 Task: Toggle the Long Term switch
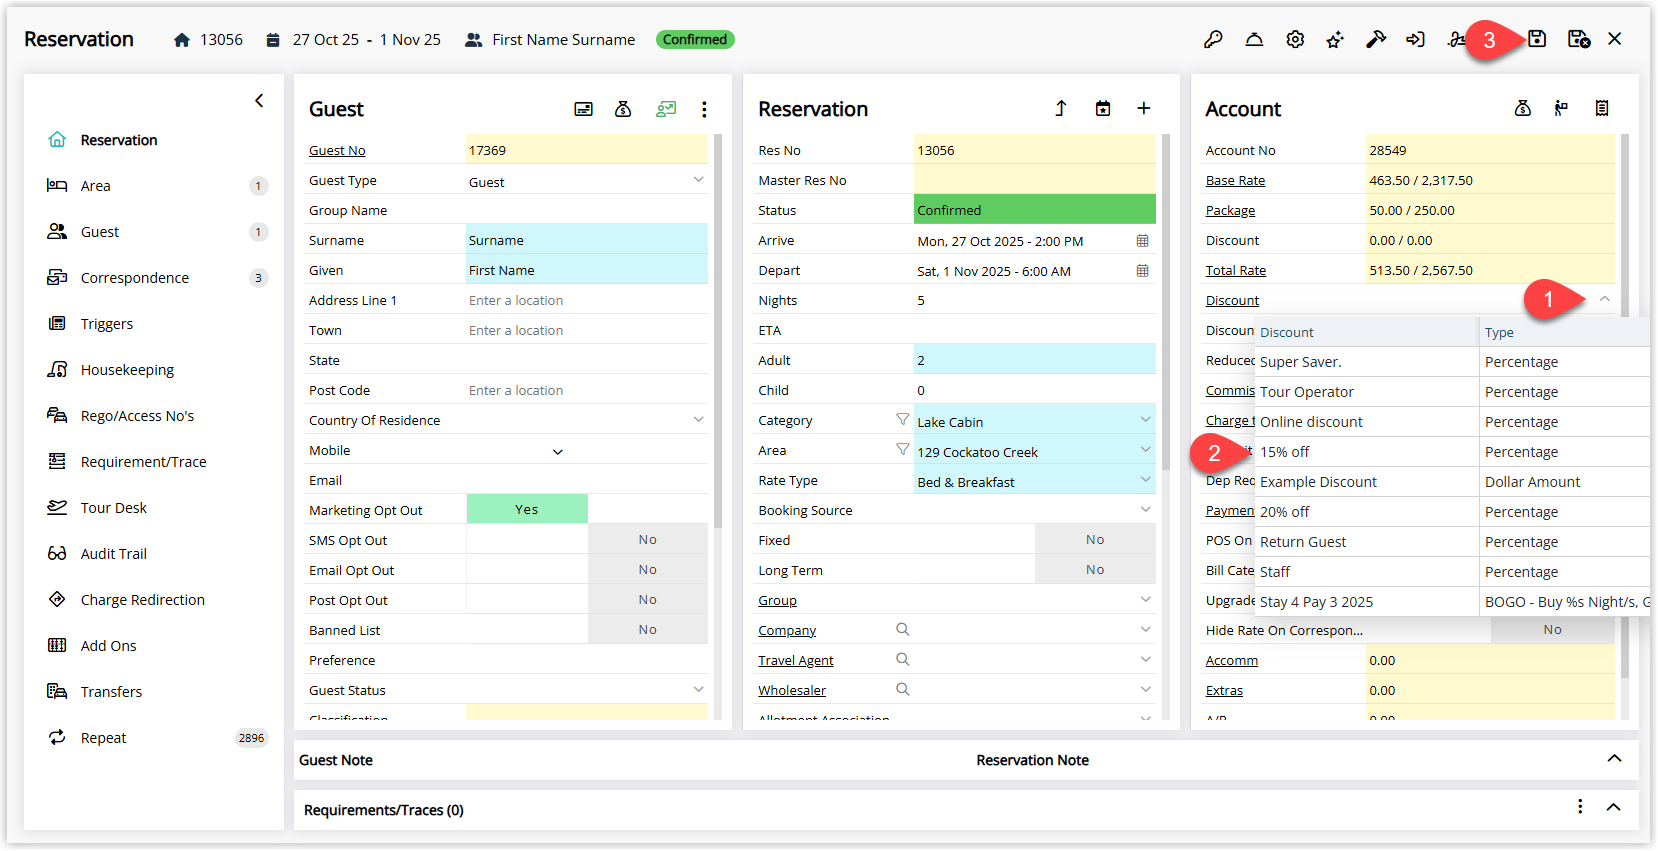point(1035,569)
